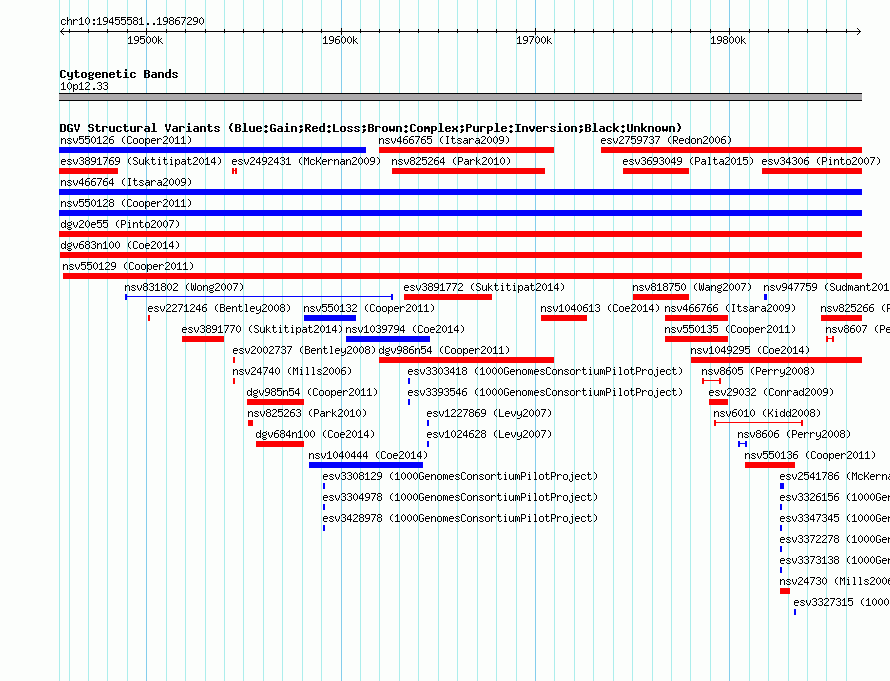Select the 19700k ruler position label

(x=534, y=40)
